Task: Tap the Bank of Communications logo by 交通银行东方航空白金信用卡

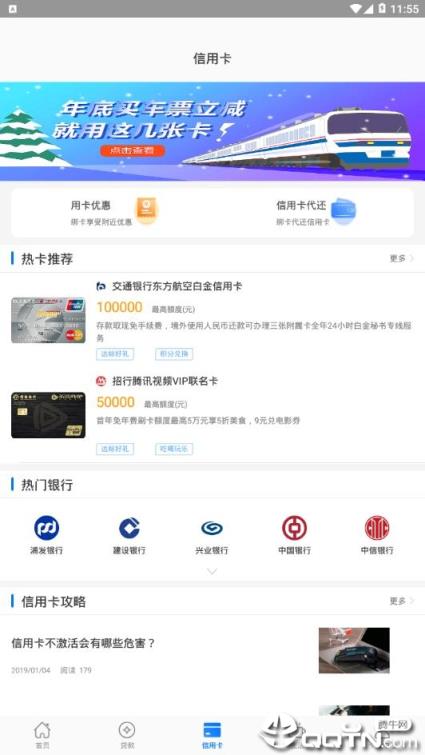Action: click(101, 286)
